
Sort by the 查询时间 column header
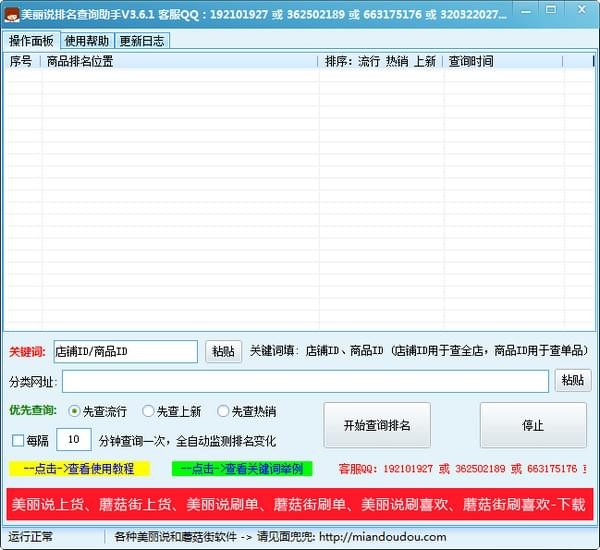(x=503, y=61)
